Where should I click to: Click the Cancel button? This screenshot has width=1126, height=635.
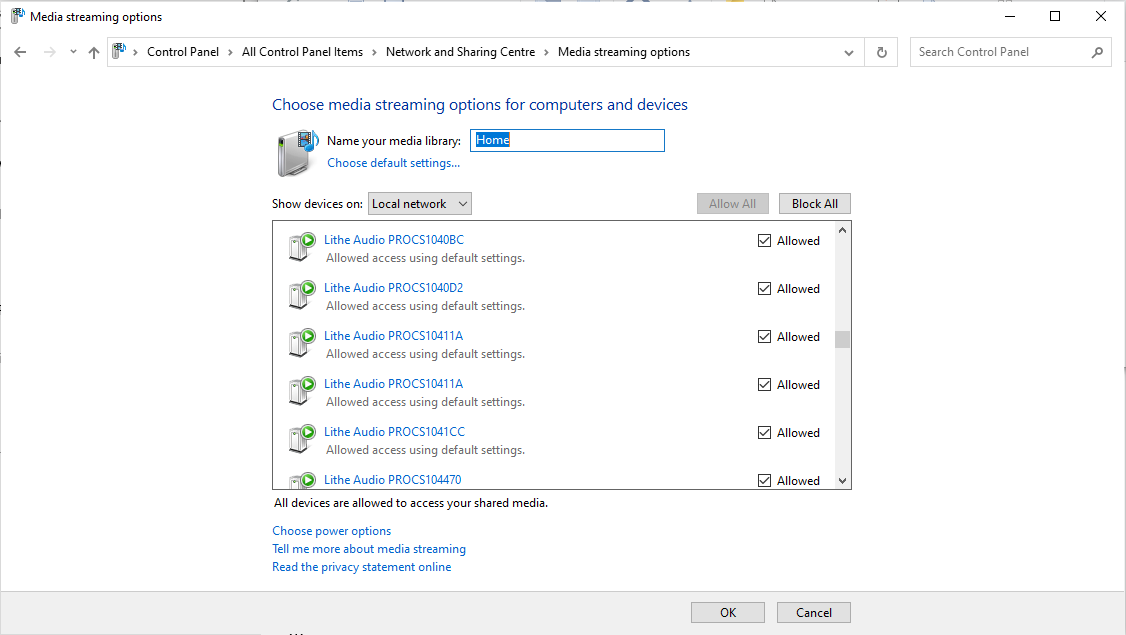814,613
